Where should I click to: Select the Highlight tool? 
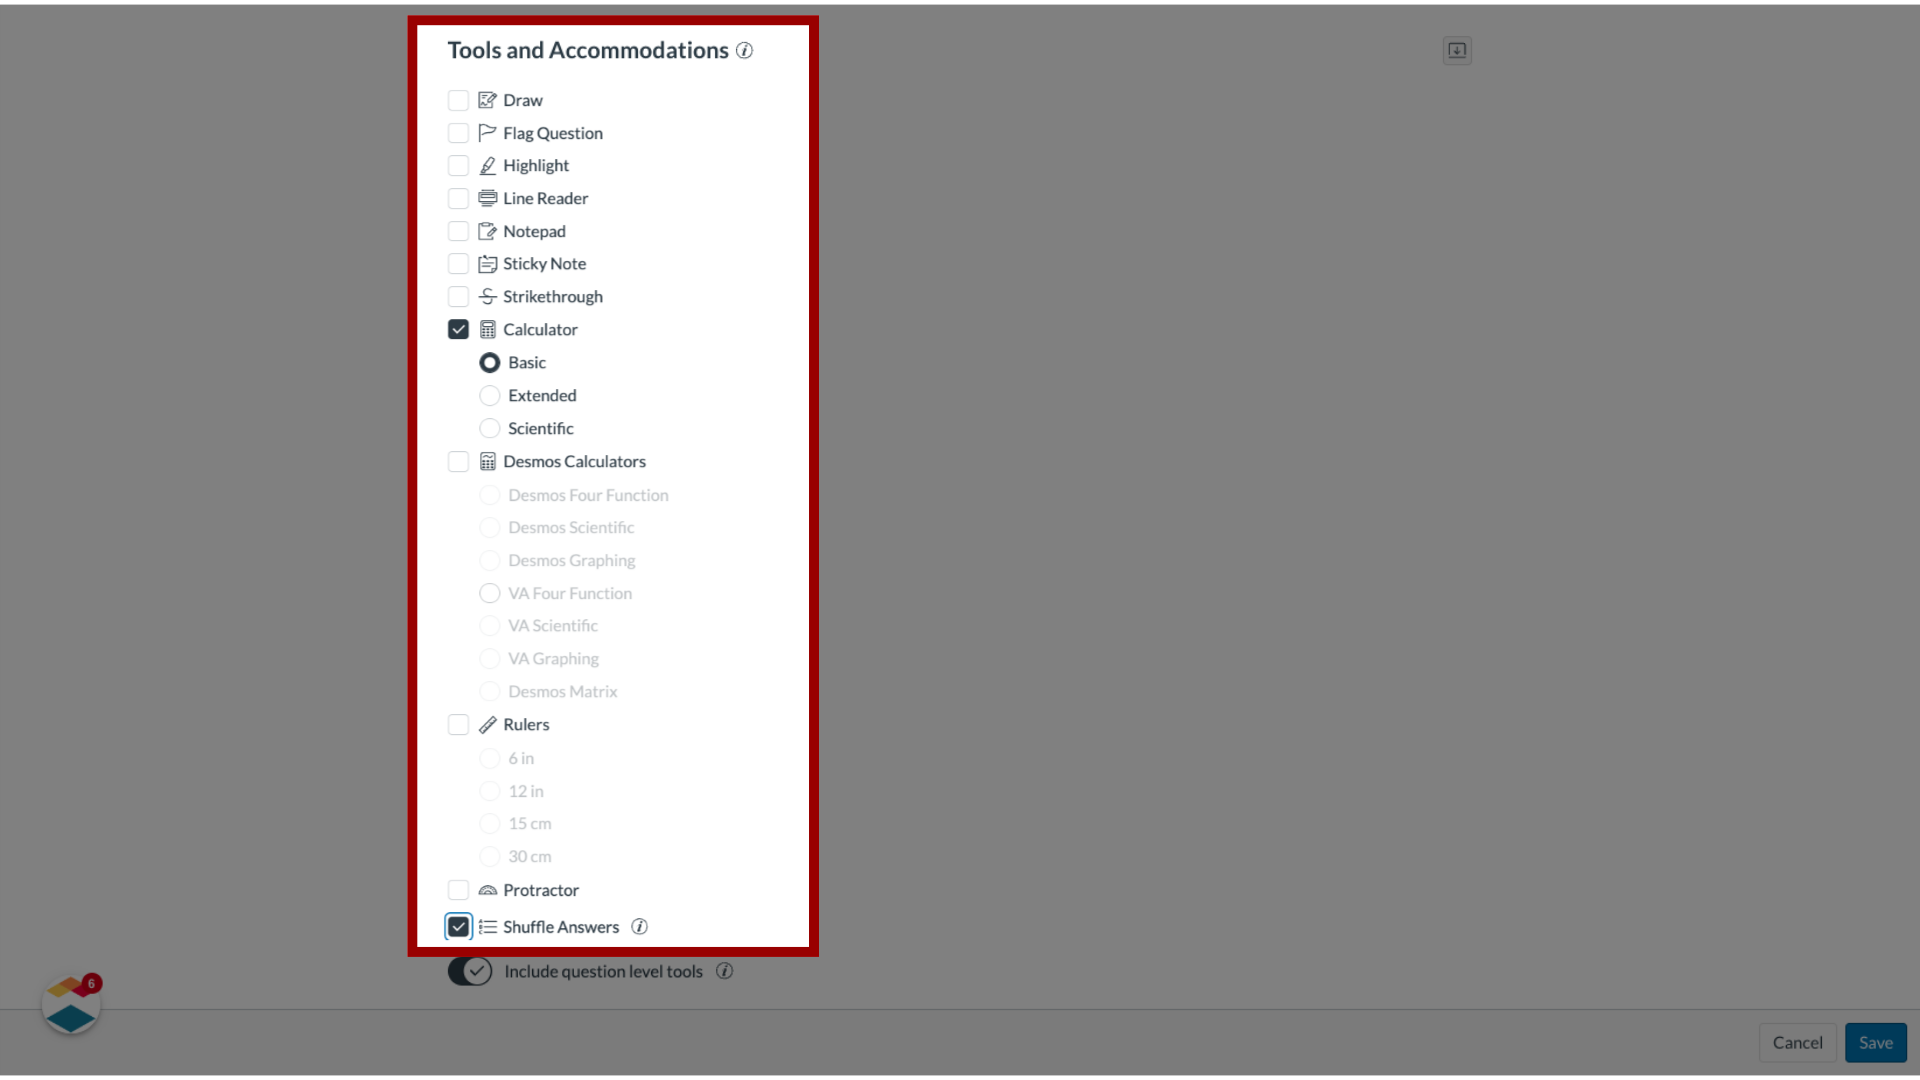pyautogui.click(x=458, y=165)
